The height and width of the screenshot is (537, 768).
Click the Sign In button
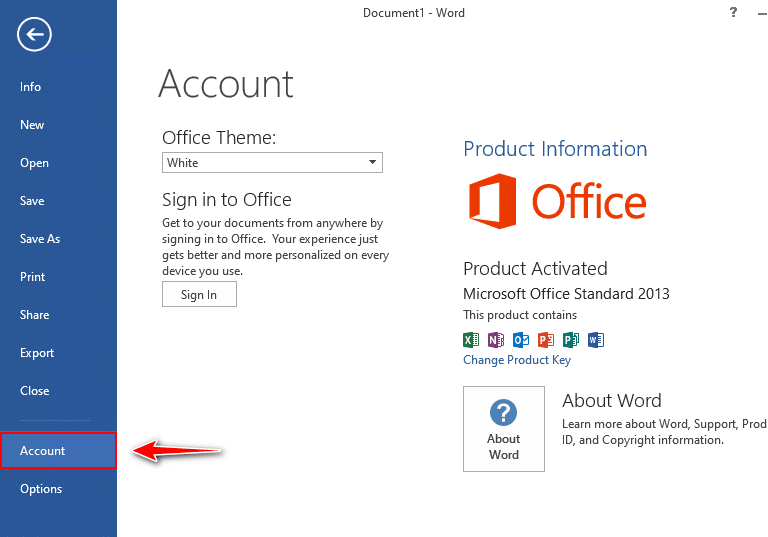coord(199,294)
